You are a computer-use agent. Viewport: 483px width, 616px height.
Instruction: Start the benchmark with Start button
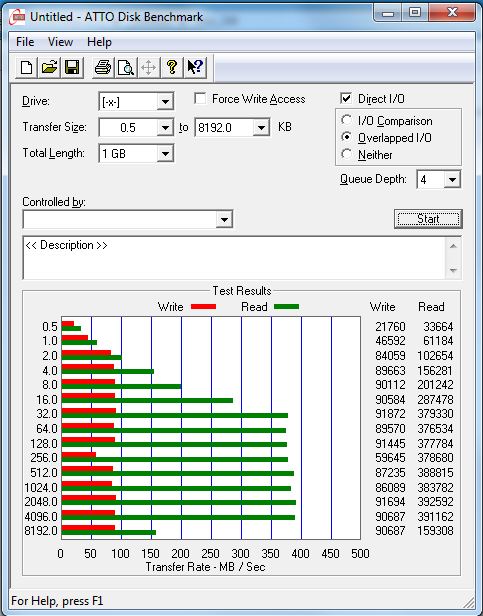[428, 219]
